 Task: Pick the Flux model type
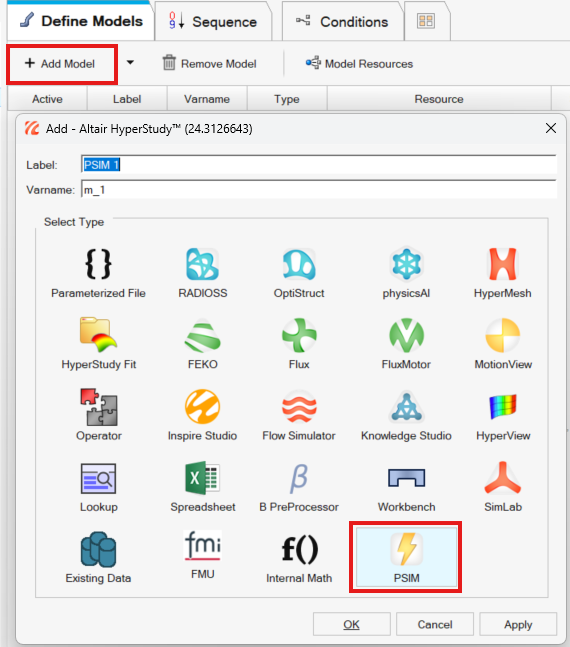tap(299, 344)
